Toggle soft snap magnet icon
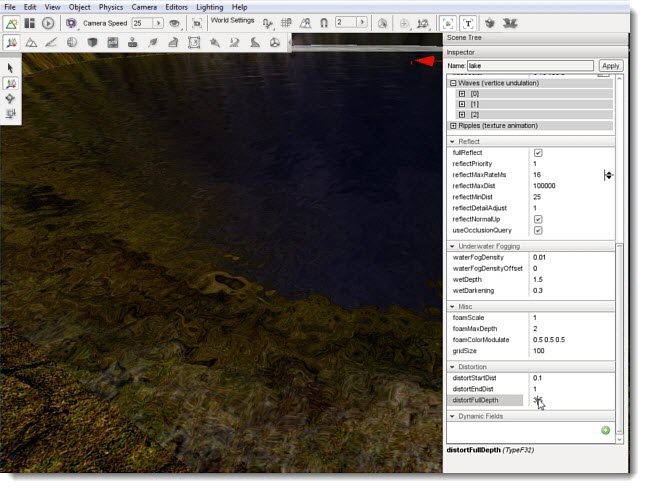The height and width of the screenshot is (488, 645). click(x=324, y=23)
